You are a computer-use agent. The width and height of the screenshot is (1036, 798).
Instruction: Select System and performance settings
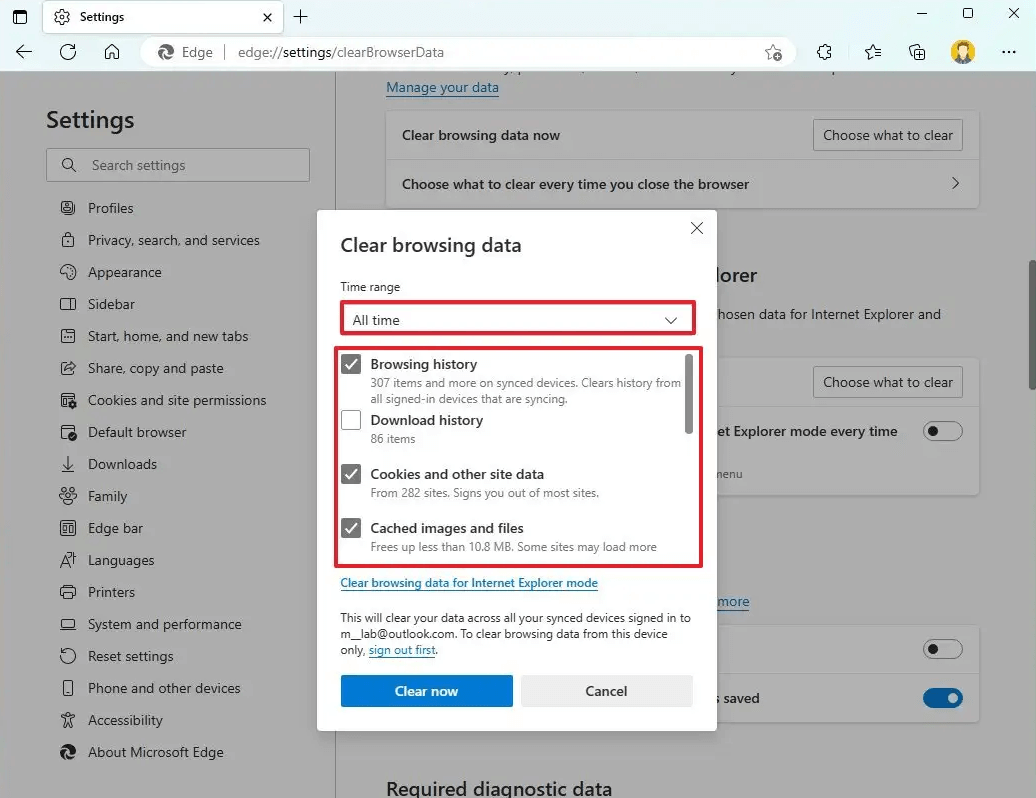pyautogui.click(x=164, y=624)
